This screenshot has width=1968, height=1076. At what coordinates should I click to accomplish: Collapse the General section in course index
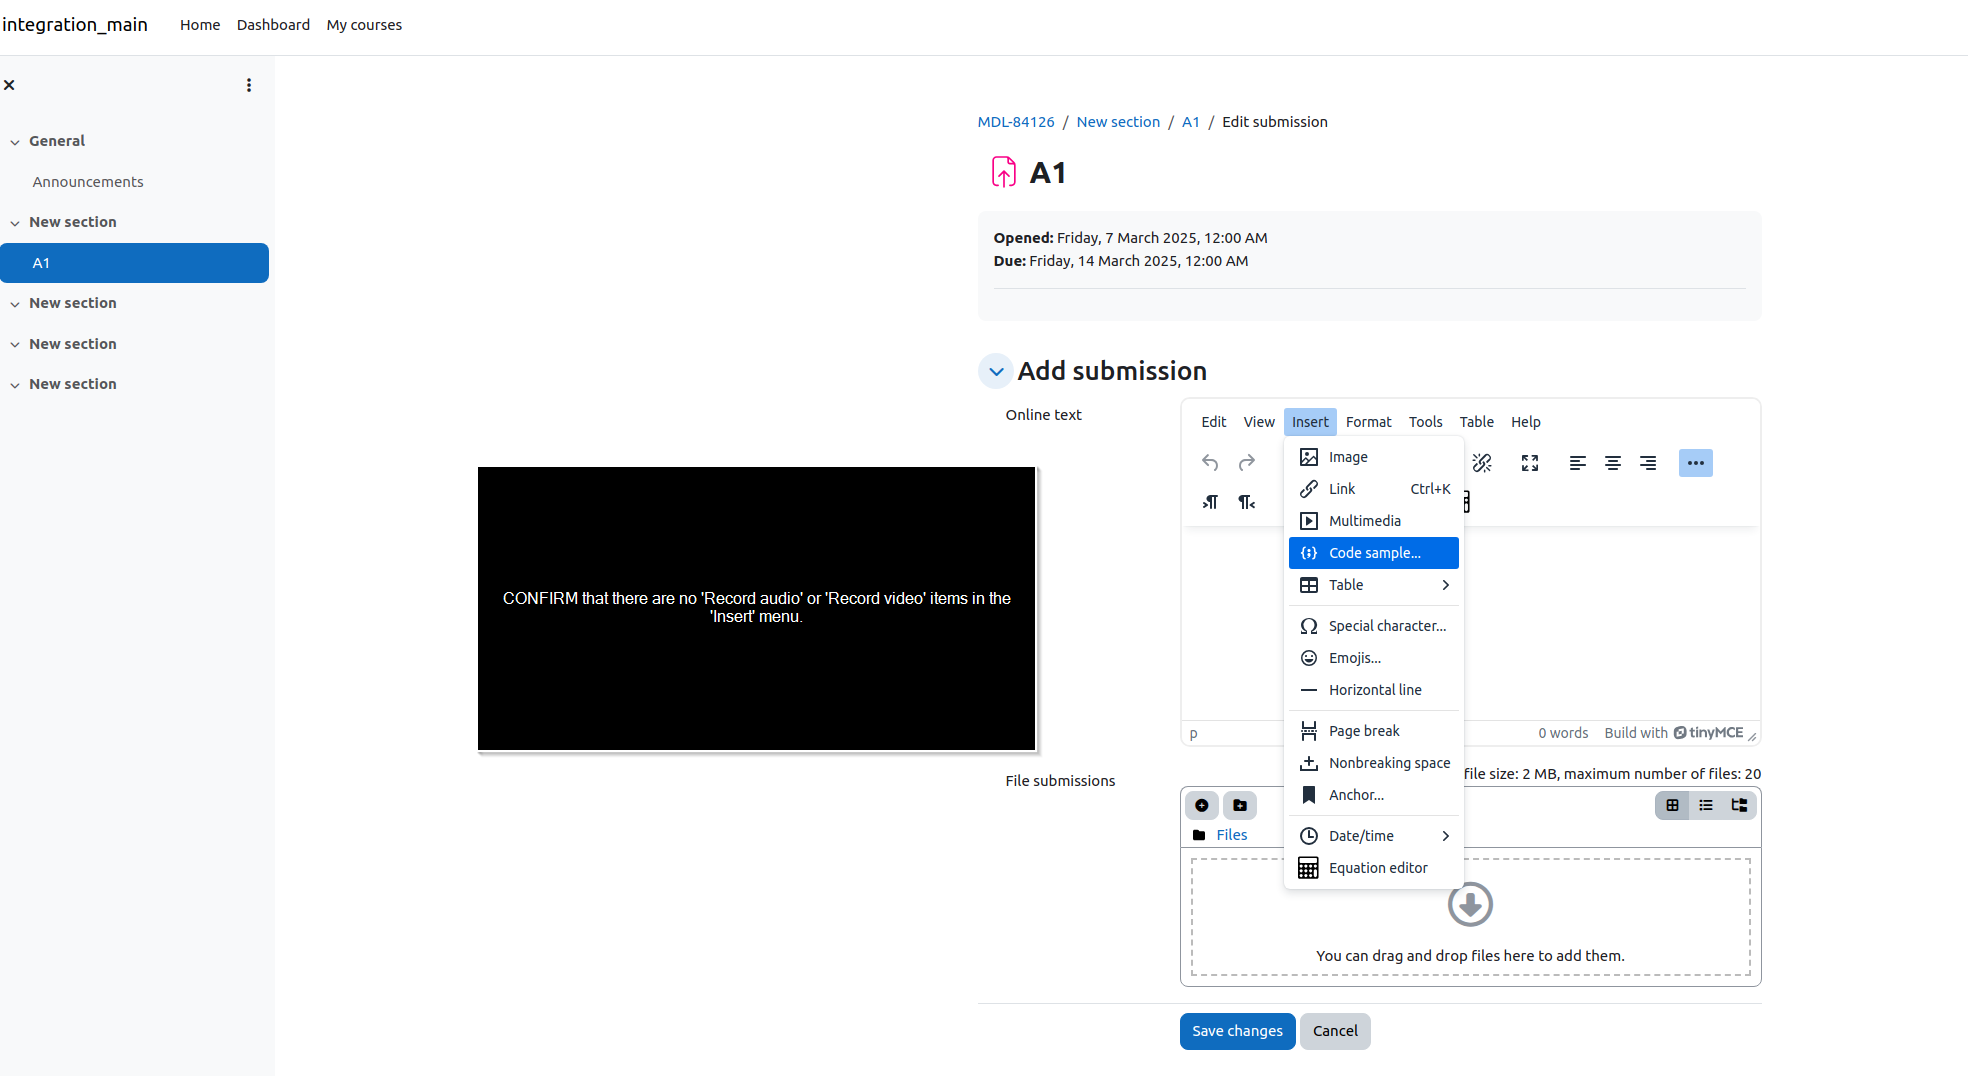coord(15,142)
